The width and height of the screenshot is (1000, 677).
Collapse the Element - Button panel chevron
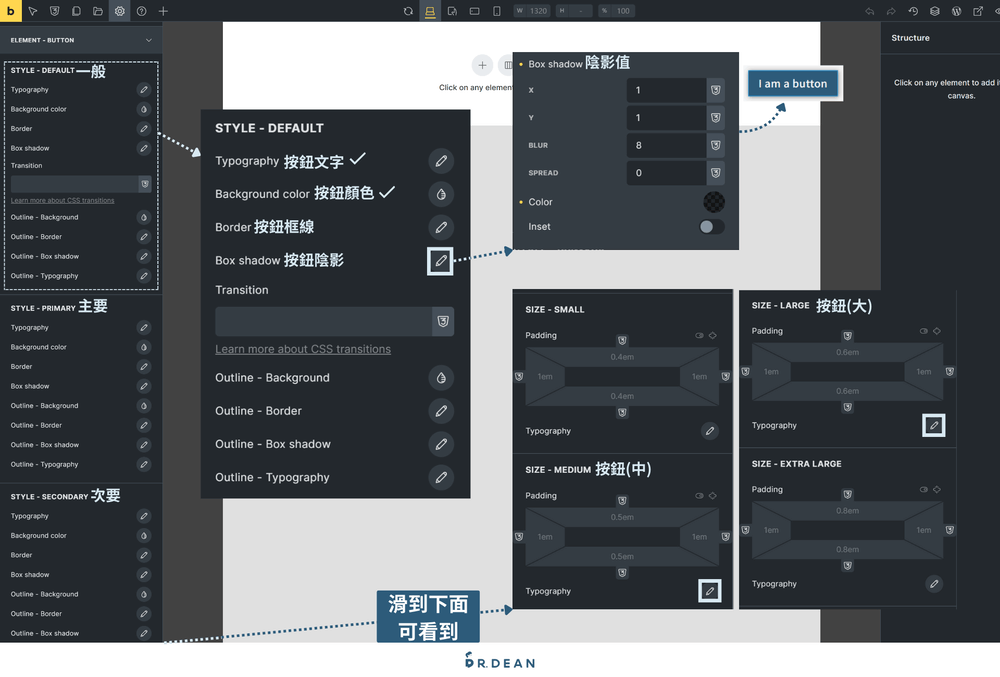pyautogui.click(x=149, y=40)
